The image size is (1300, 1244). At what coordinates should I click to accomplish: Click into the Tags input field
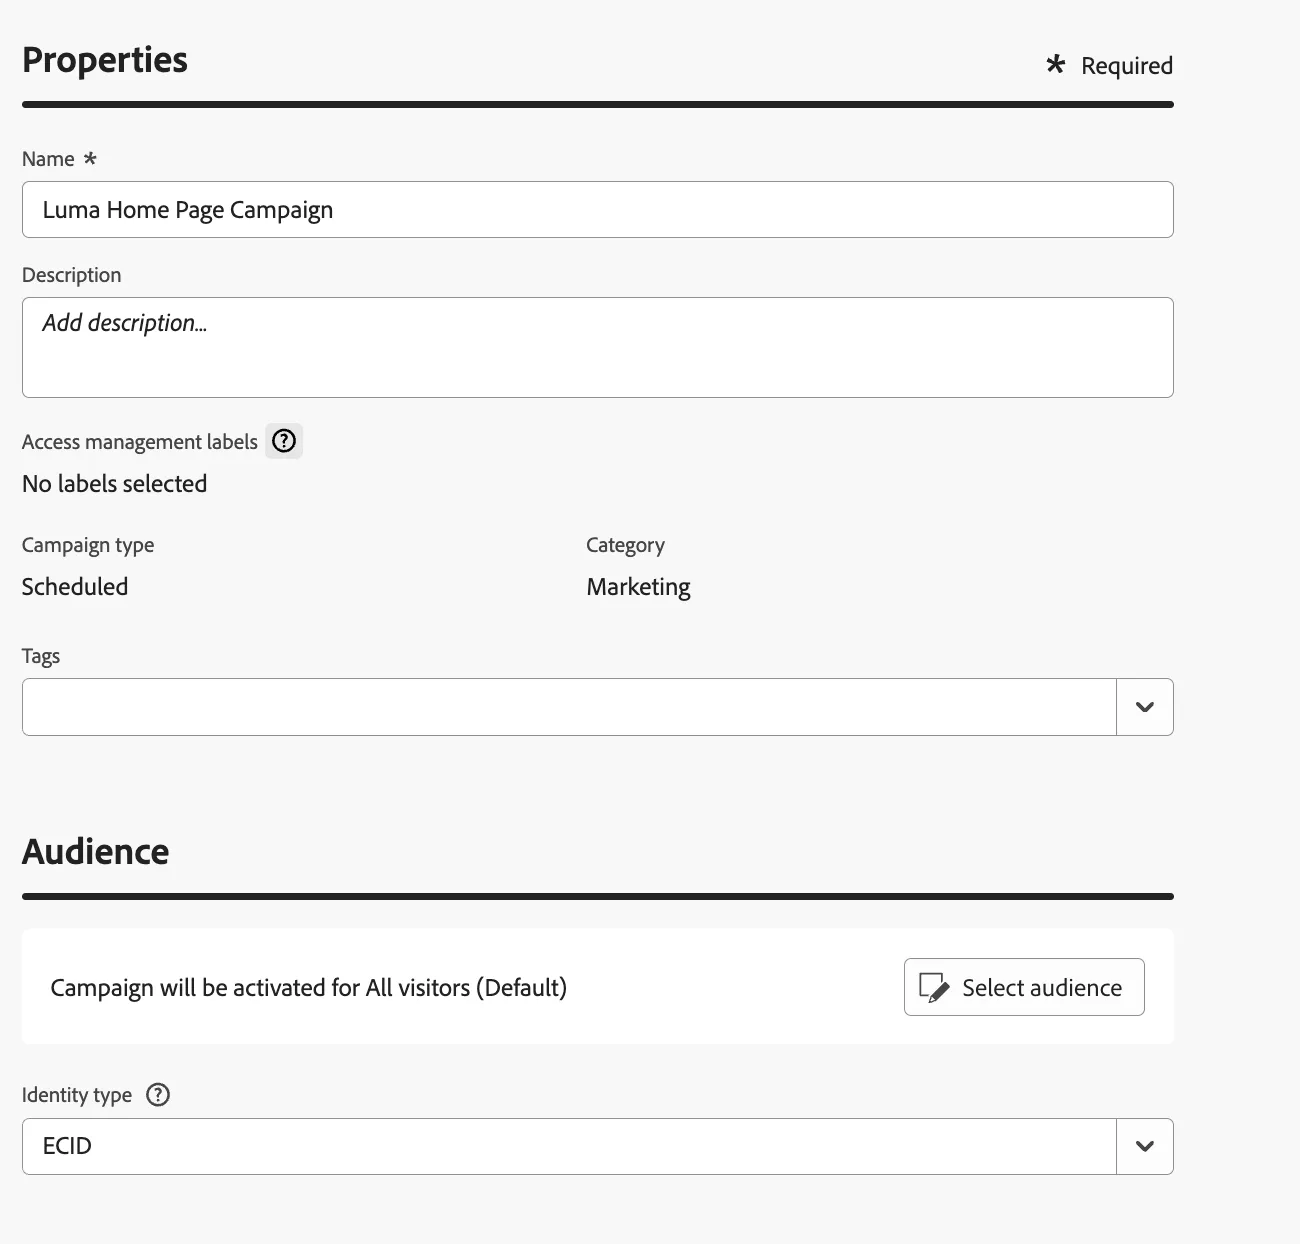[x=569, y=707]
